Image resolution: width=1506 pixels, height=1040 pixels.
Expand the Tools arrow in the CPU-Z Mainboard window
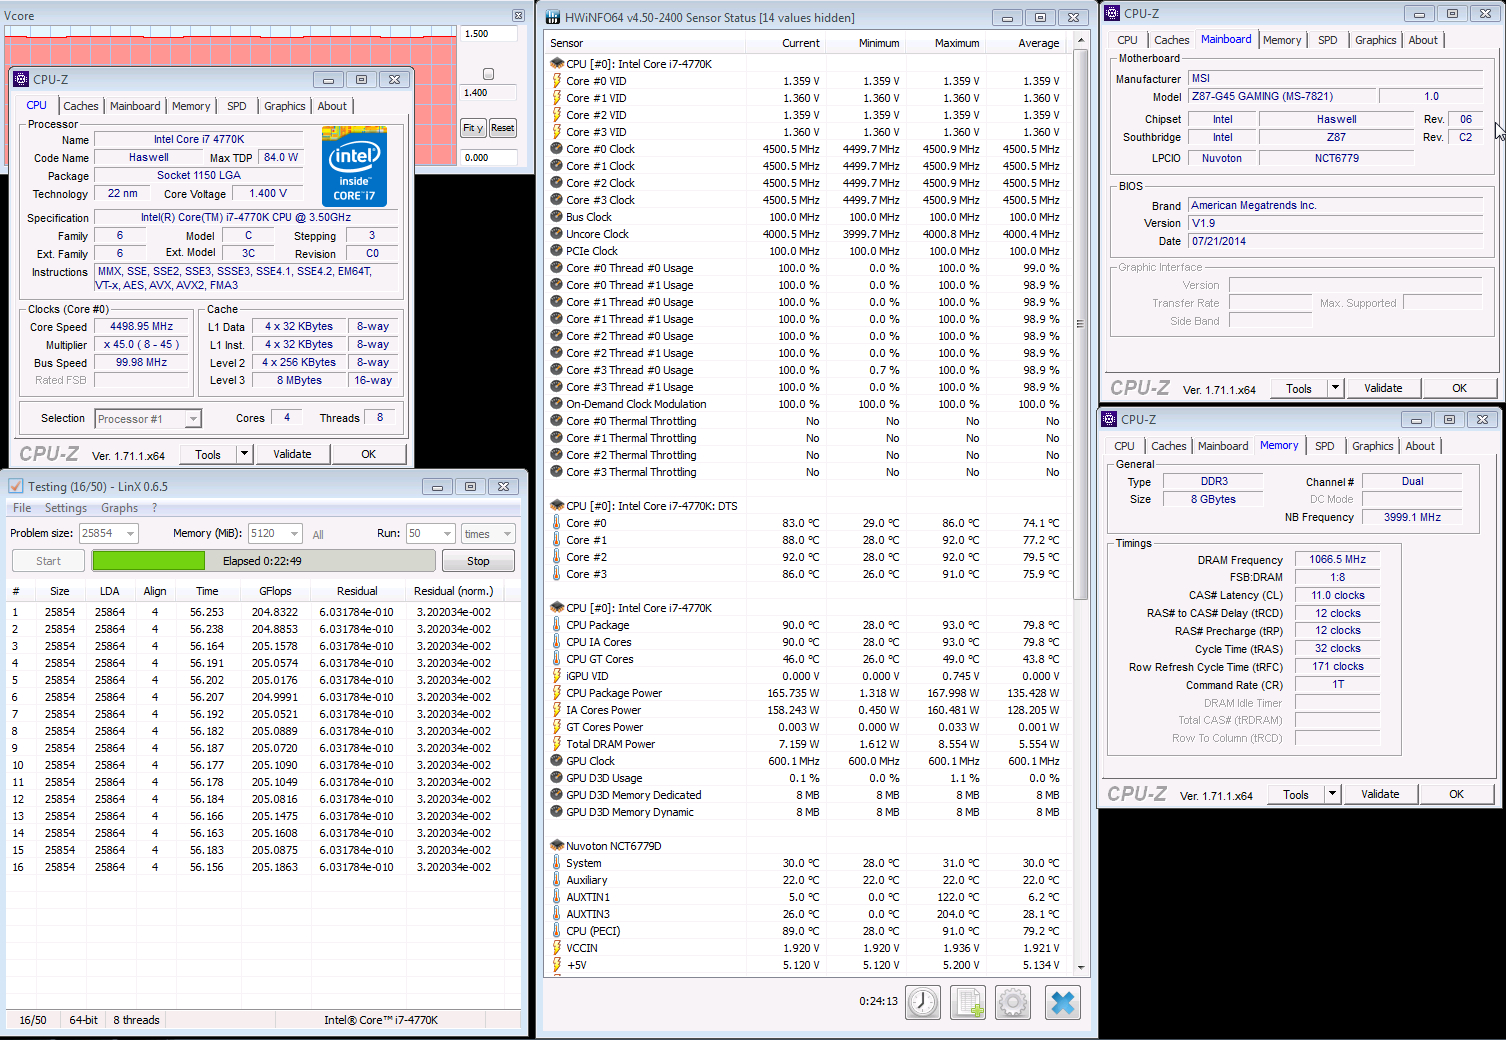pos(1335,388)
